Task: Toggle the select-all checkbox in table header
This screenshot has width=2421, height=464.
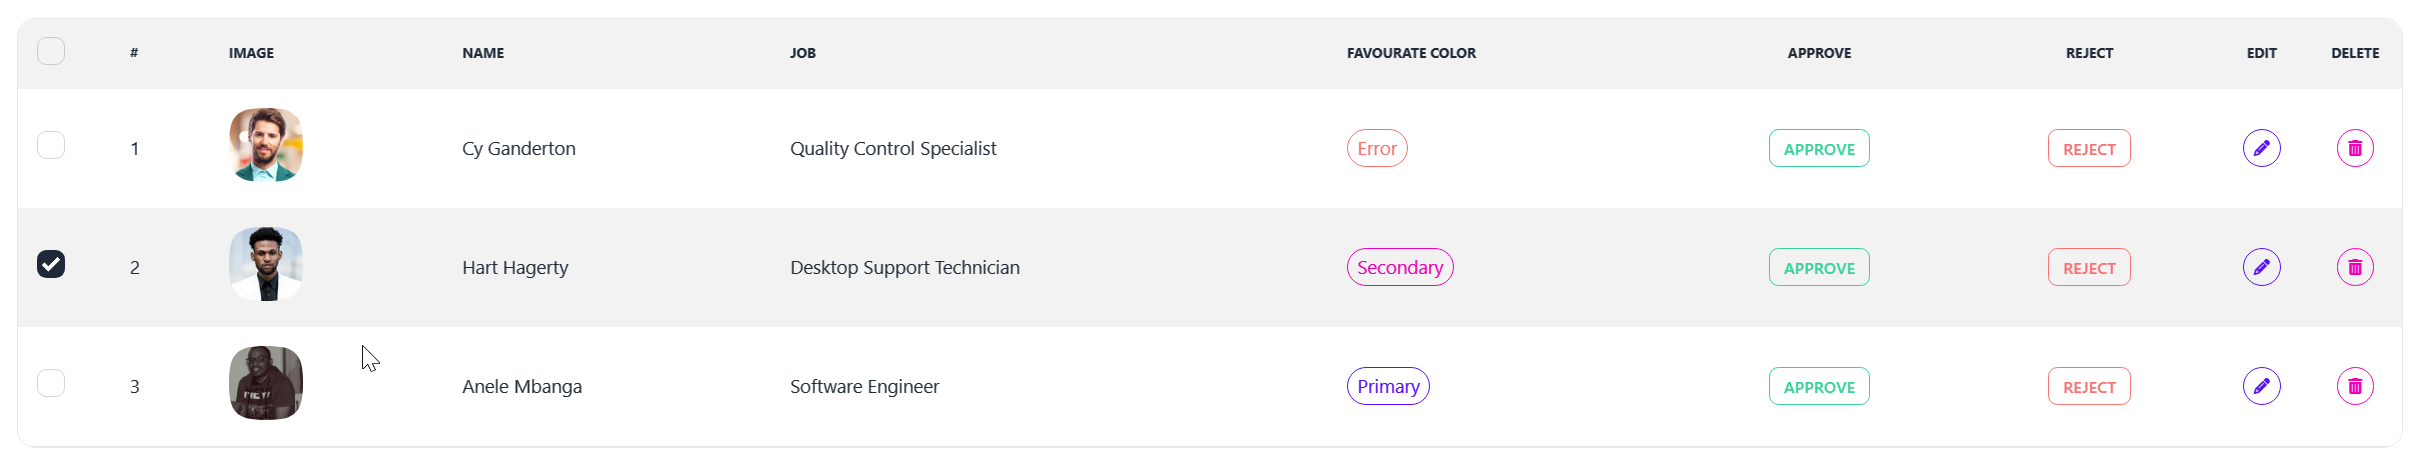Action: 51,51
